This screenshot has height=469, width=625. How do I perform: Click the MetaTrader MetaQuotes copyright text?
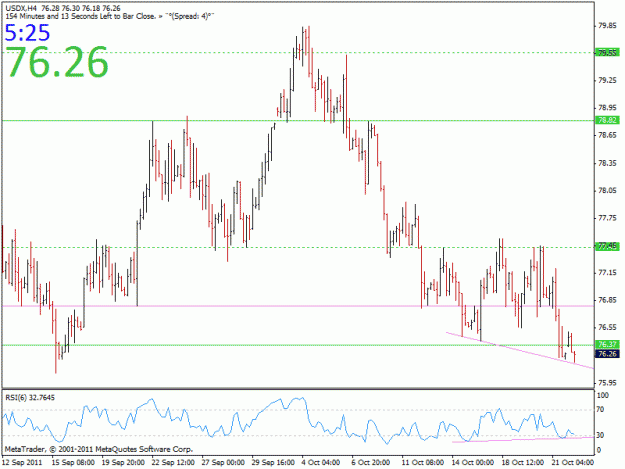(98, 449)
